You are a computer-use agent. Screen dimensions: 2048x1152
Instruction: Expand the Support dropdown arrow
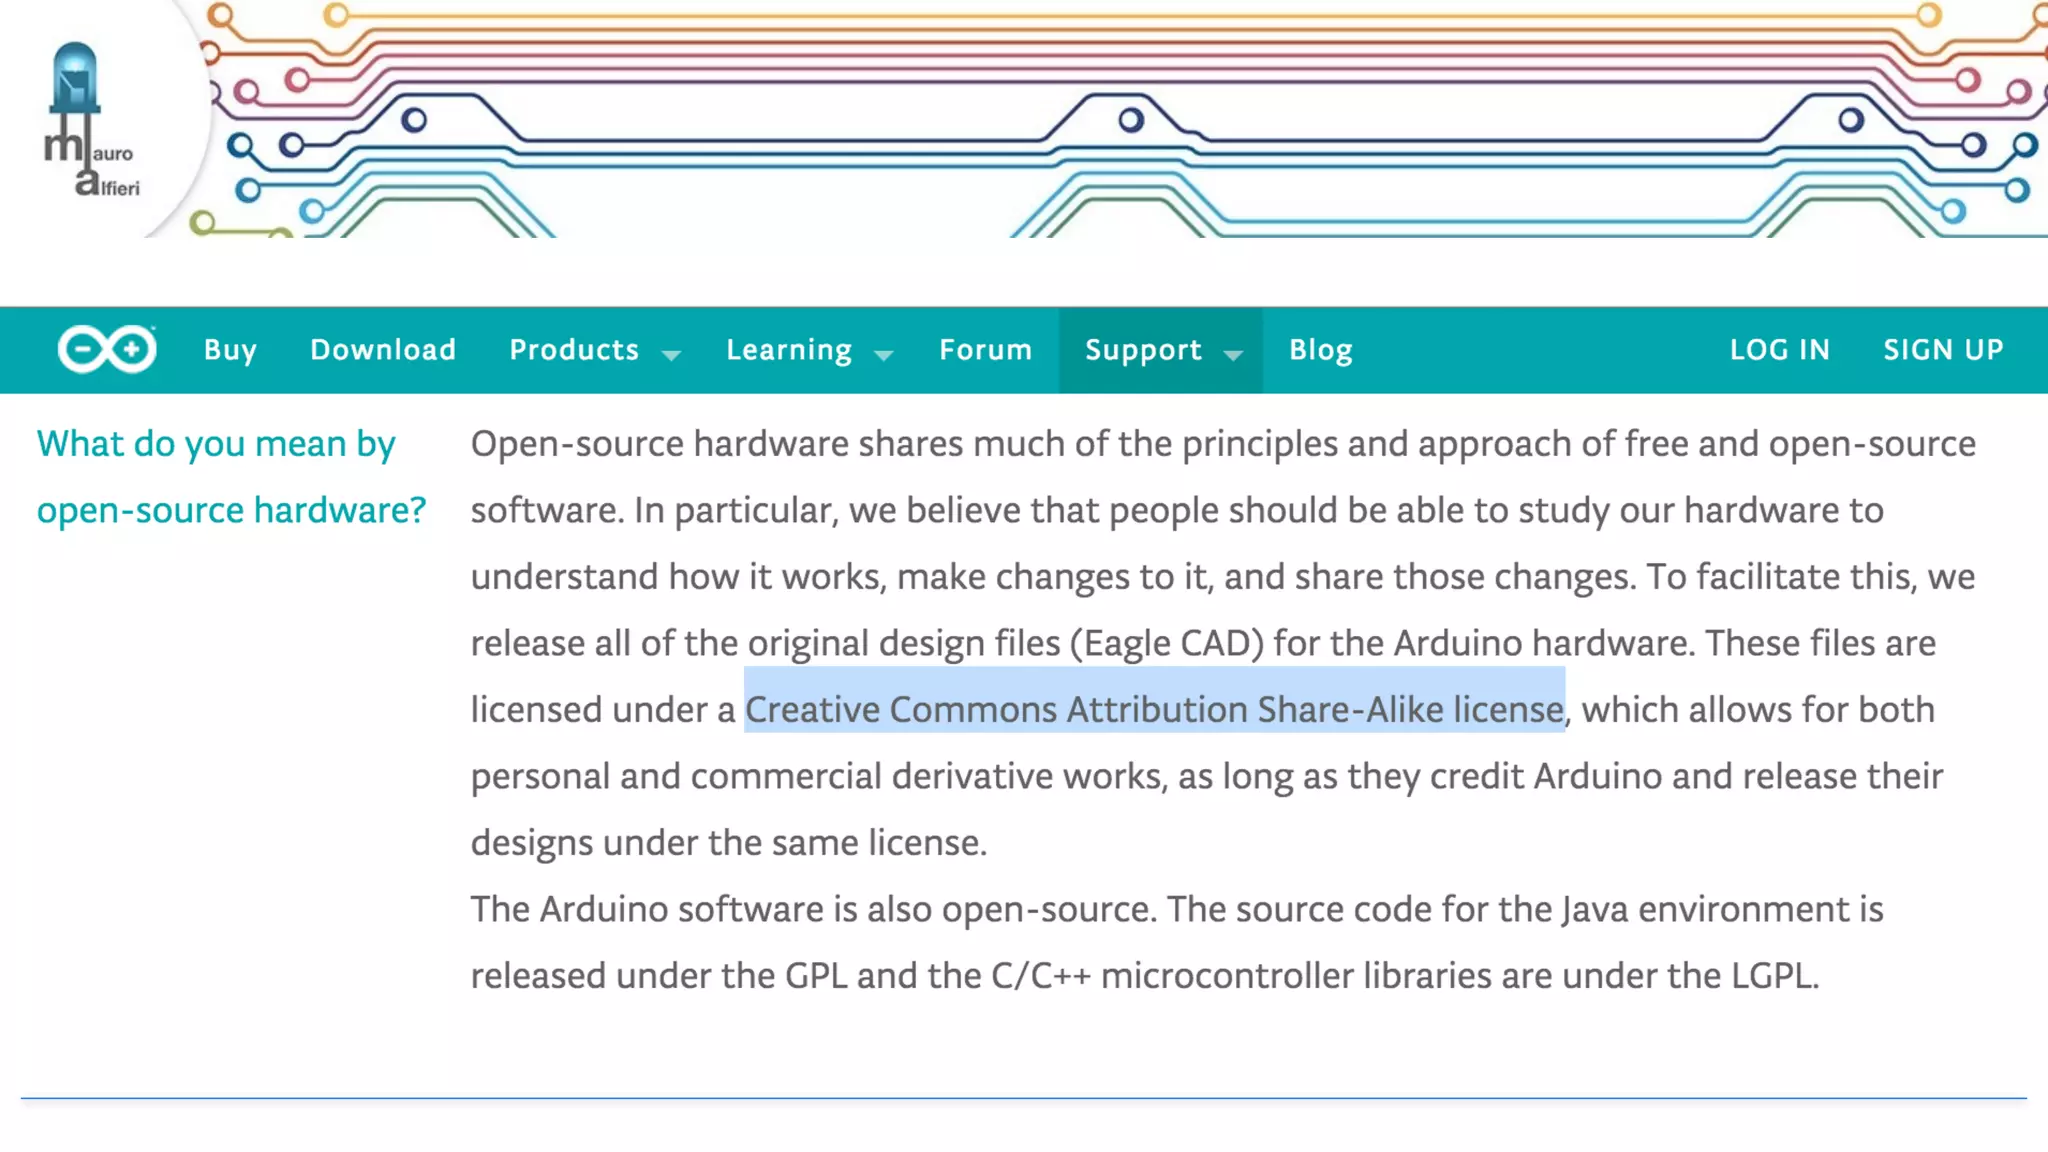click(1234, 354)
